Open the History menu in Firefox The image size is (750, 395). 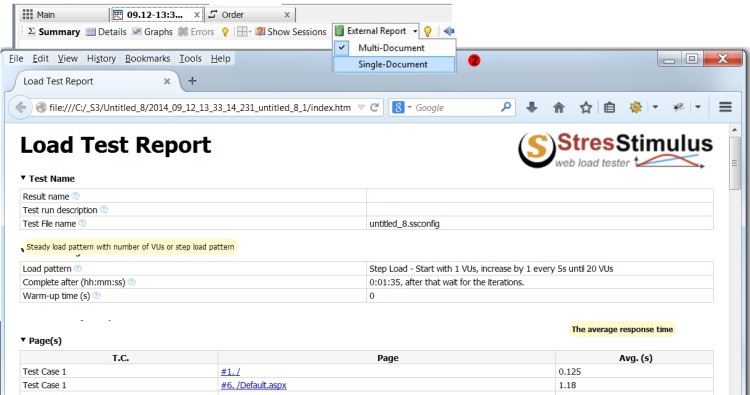101,58
